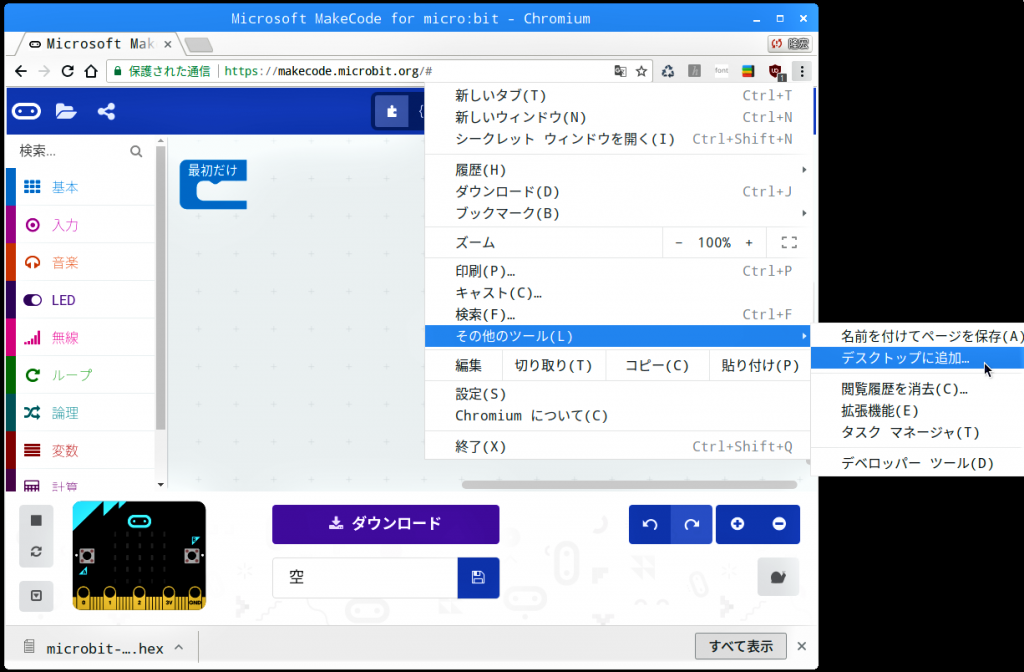Open the 論理 block category
Screen dimensions: 1024x672
80,413
